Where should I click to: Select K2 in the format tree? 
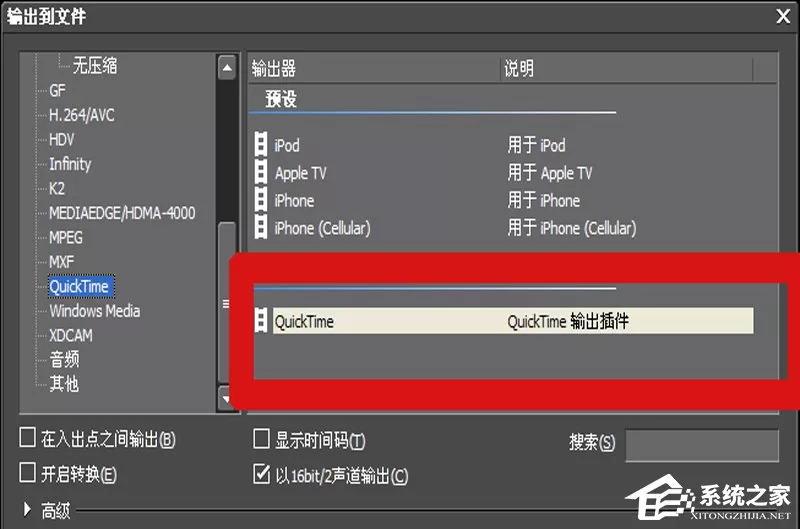(x=57, y=189)
